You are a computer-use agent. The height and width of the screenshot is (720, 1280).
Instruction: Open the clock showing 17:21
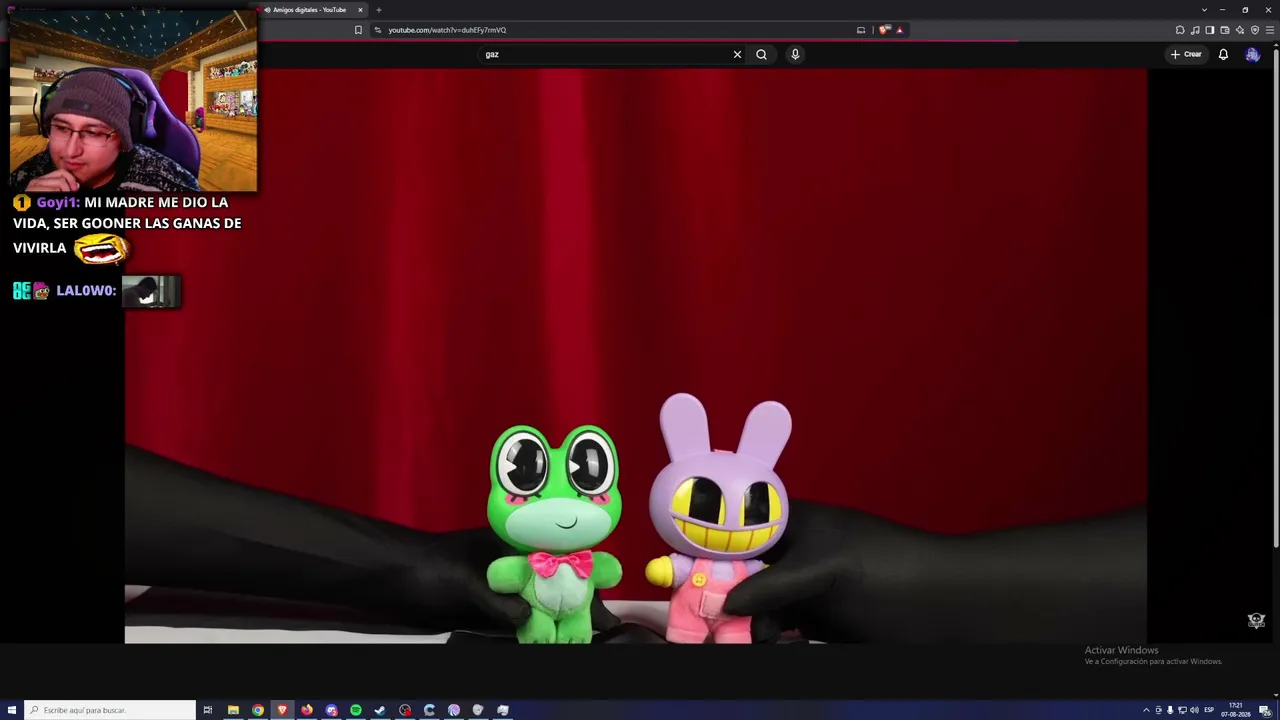(x=1236, y=710)
